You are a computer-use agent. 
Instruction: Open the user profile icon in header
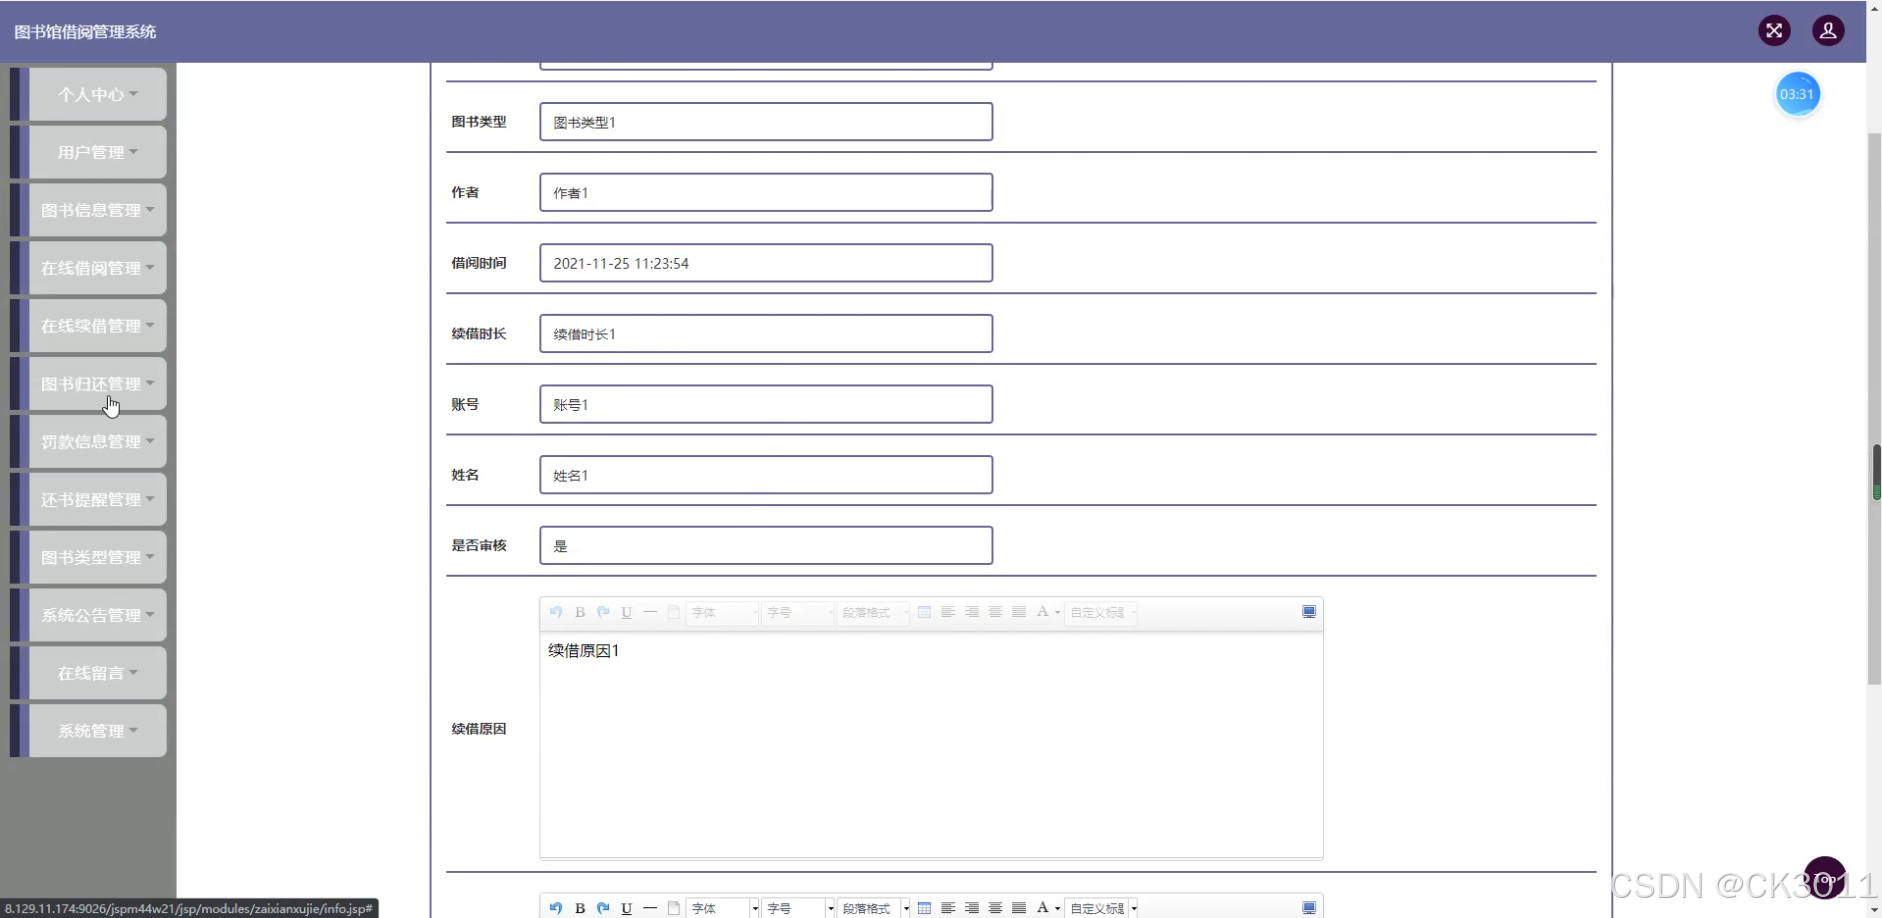tap(1828, 30)
